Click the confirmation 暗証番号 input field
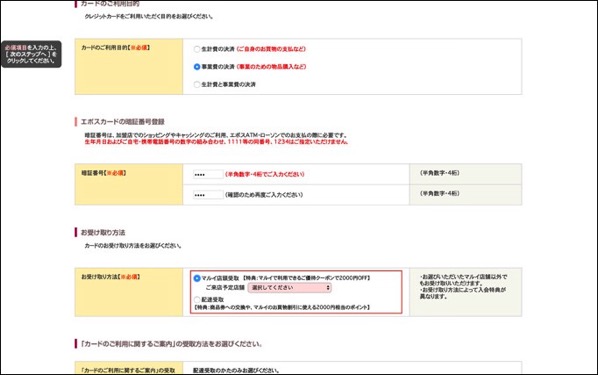This screenshot has width=598, height=375. 208,195
